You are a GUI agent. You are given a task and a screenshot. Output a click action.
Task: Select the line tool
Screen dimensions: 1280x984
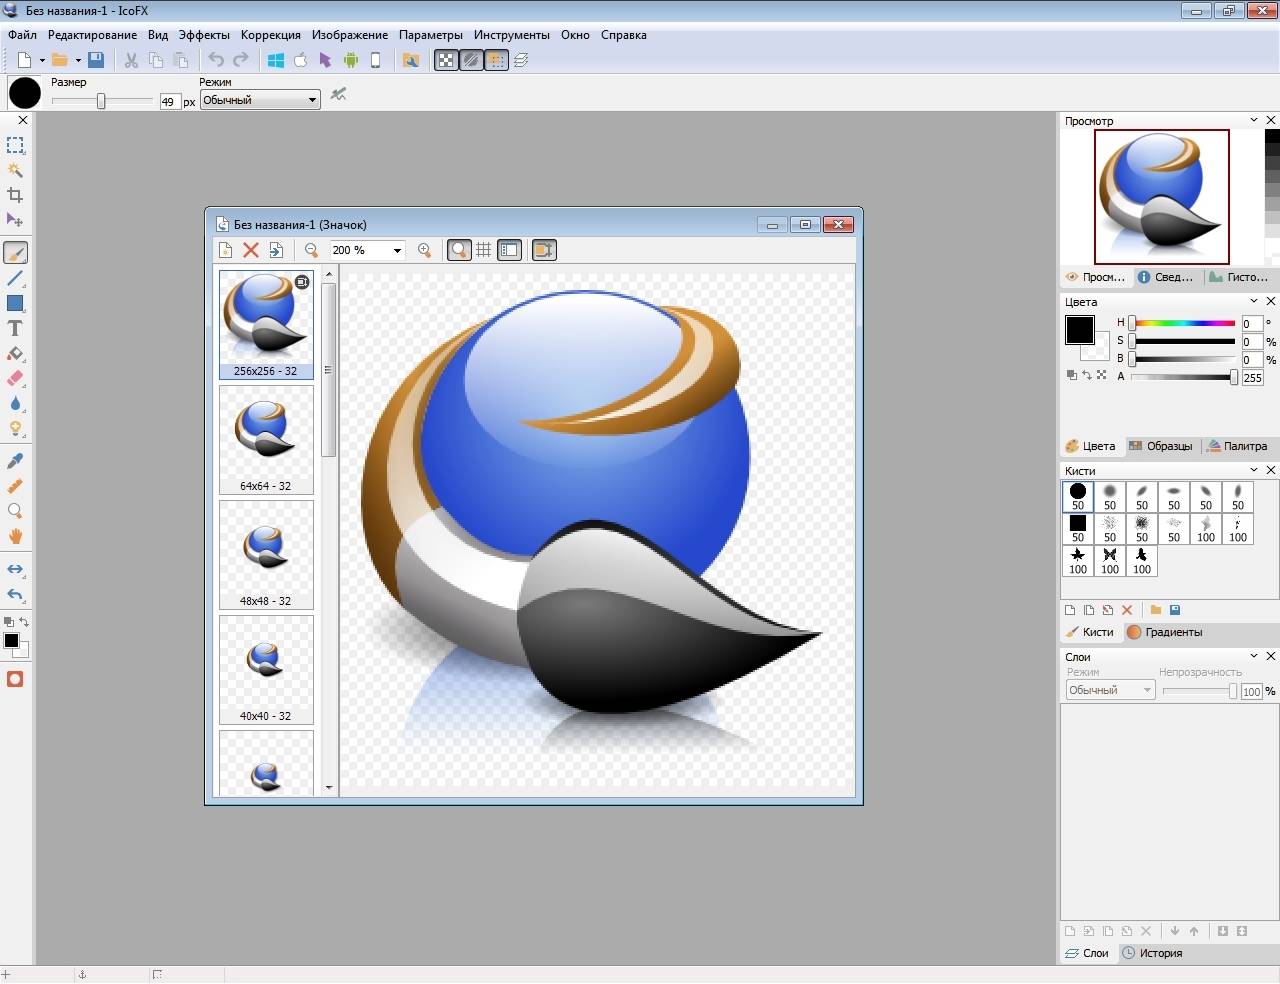15,279
